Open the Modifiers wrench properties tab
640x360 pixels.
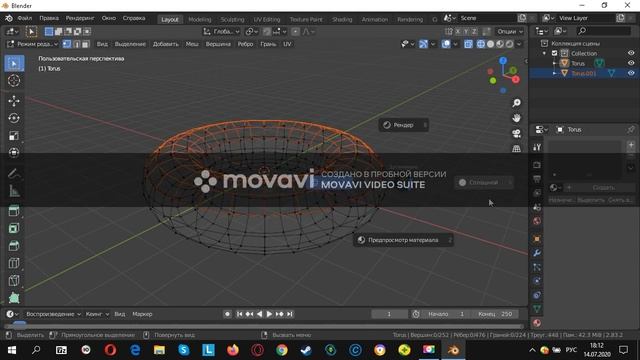coord(537,253)
